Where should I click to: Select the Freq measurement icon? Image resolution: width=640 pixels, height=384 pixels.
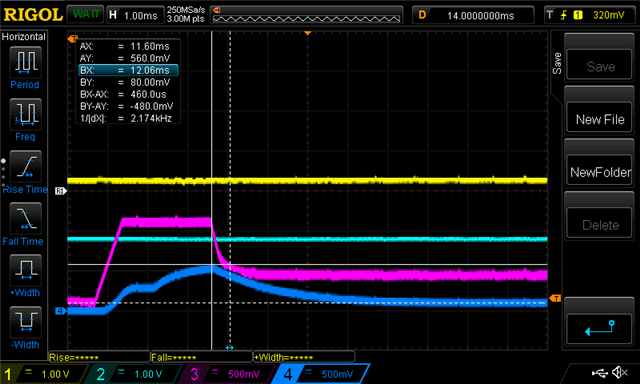pos(25,114)
